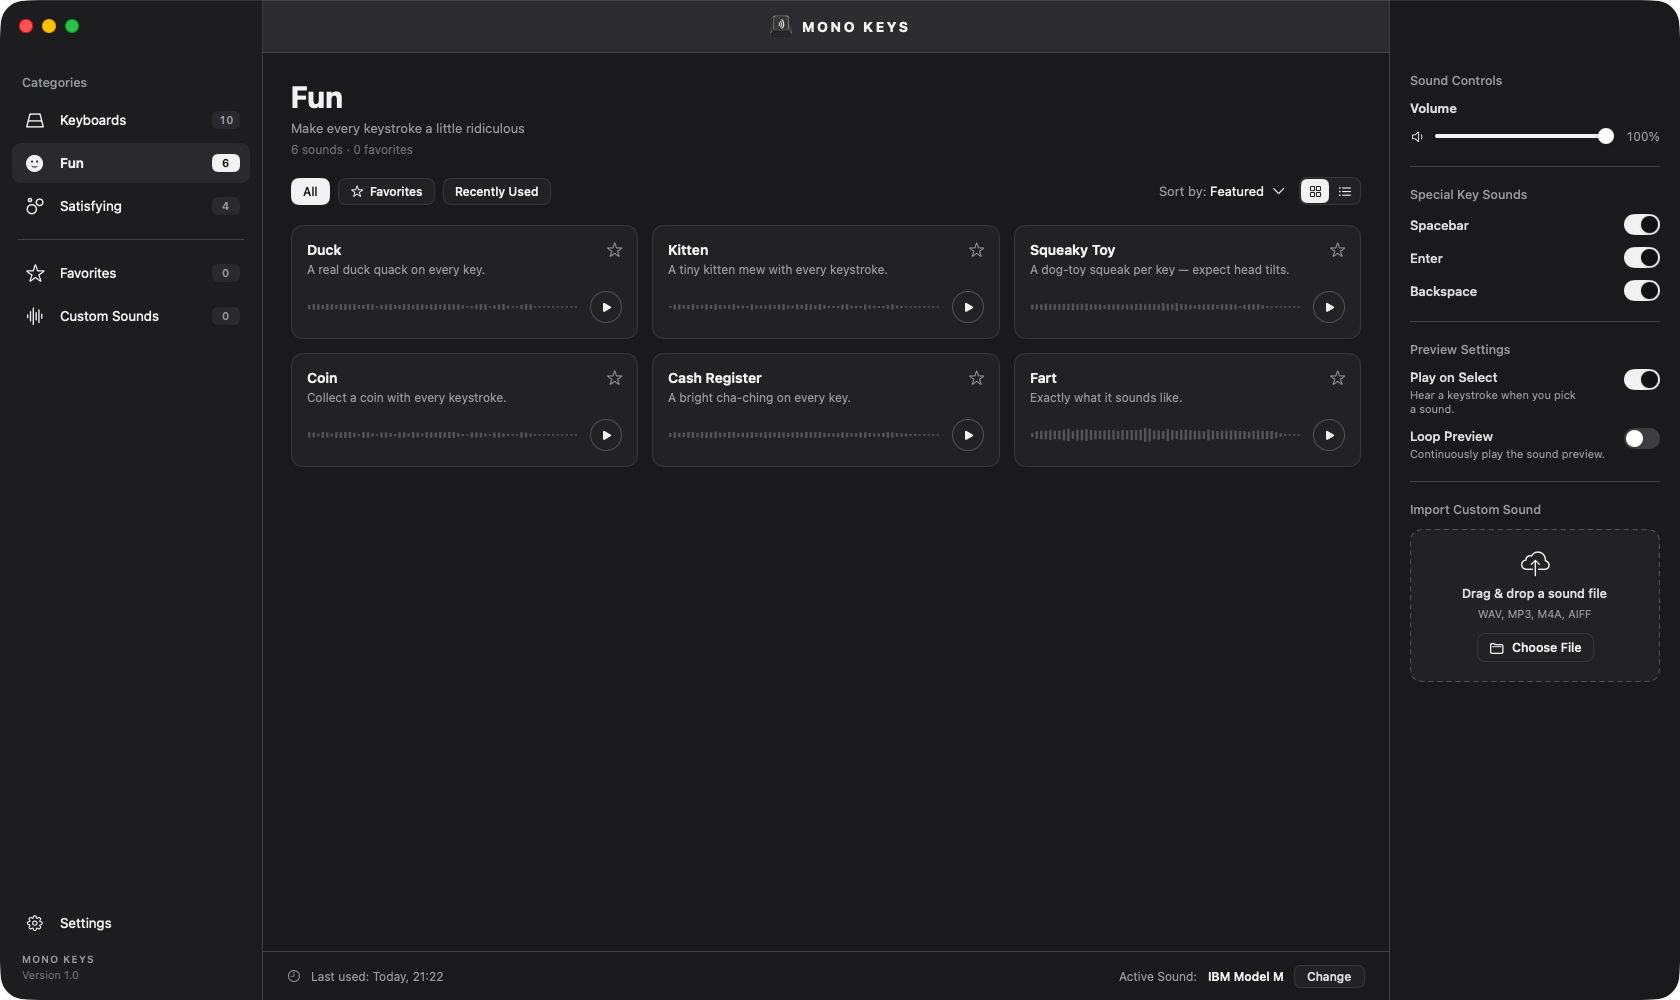Play the Coin sound preview
The height and width of the screenshot is (1000, 1680).
(606, 435)
